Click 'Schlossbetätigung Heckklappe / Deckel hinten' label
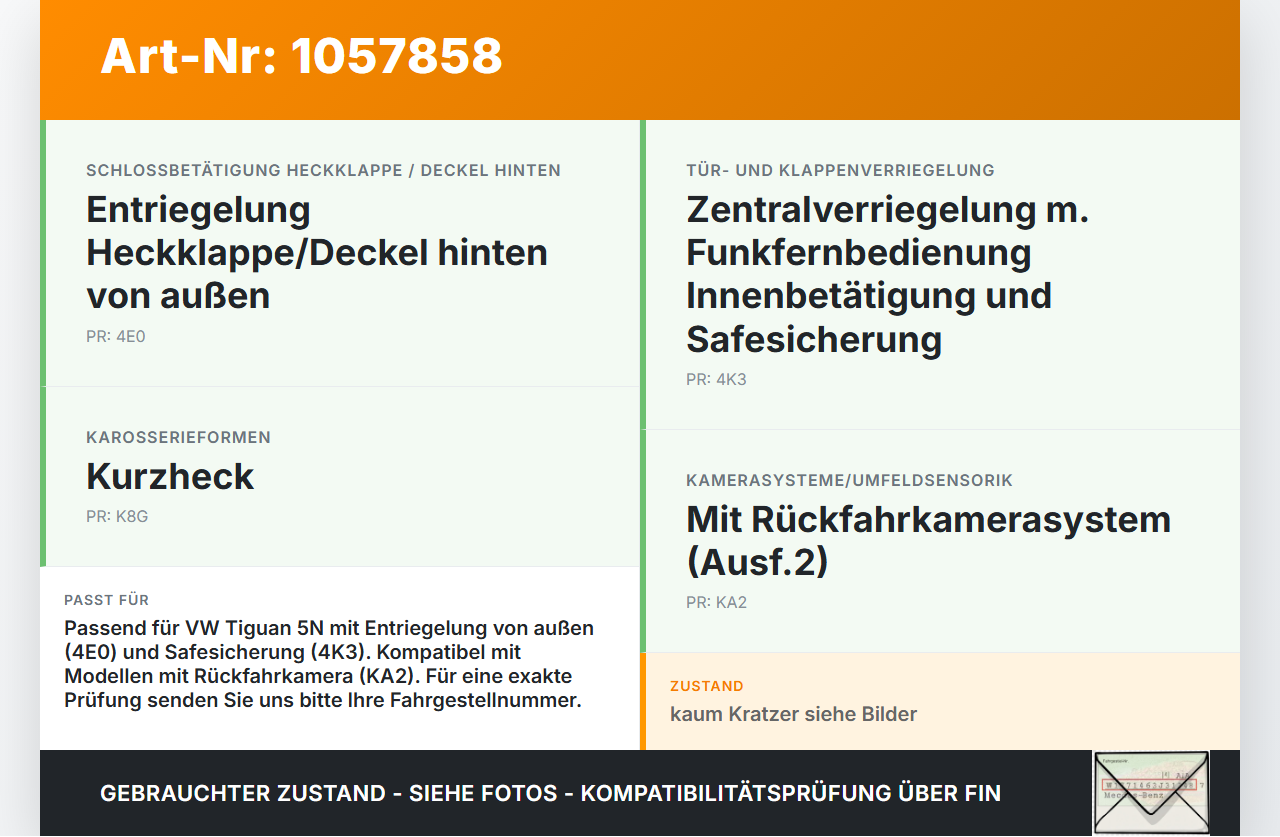Viewport: 1280px width, 837px height. pos(323,170)
